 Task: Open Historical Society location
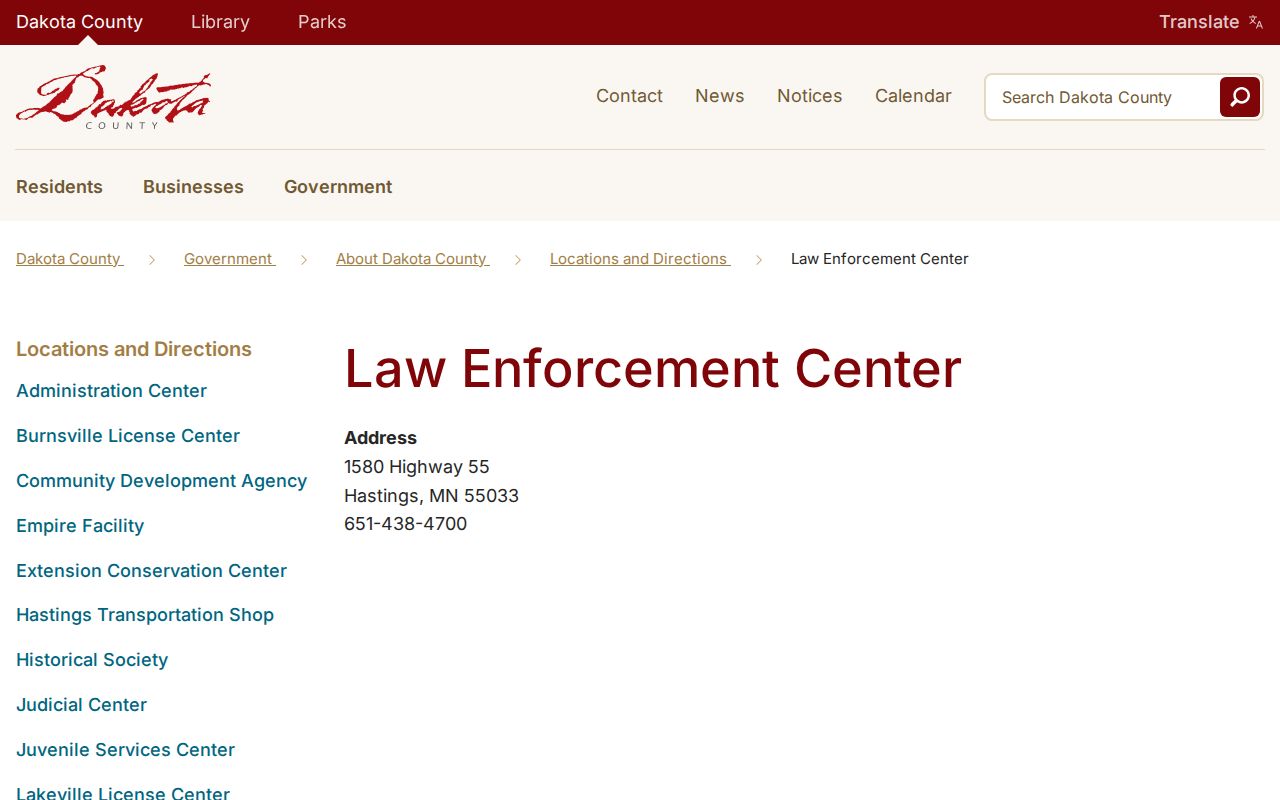92,660
